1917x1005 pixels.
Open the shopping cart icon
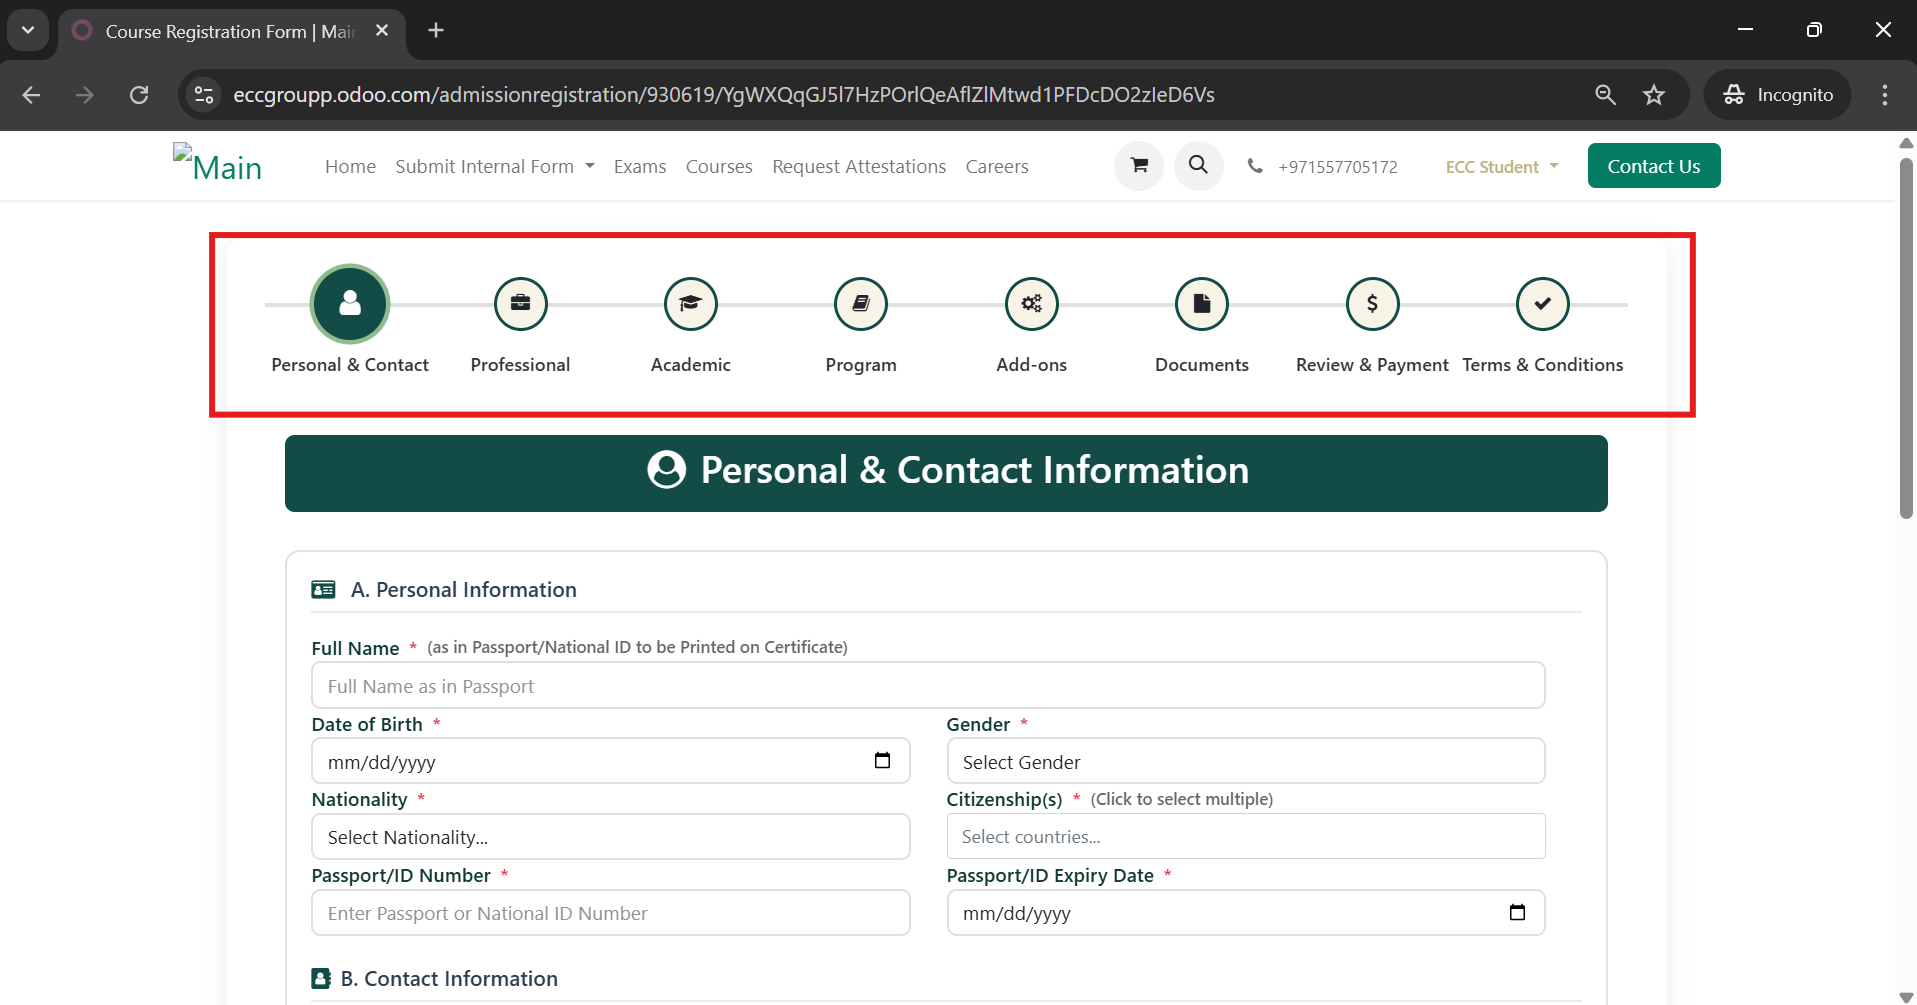click(x=1139, y=166)
